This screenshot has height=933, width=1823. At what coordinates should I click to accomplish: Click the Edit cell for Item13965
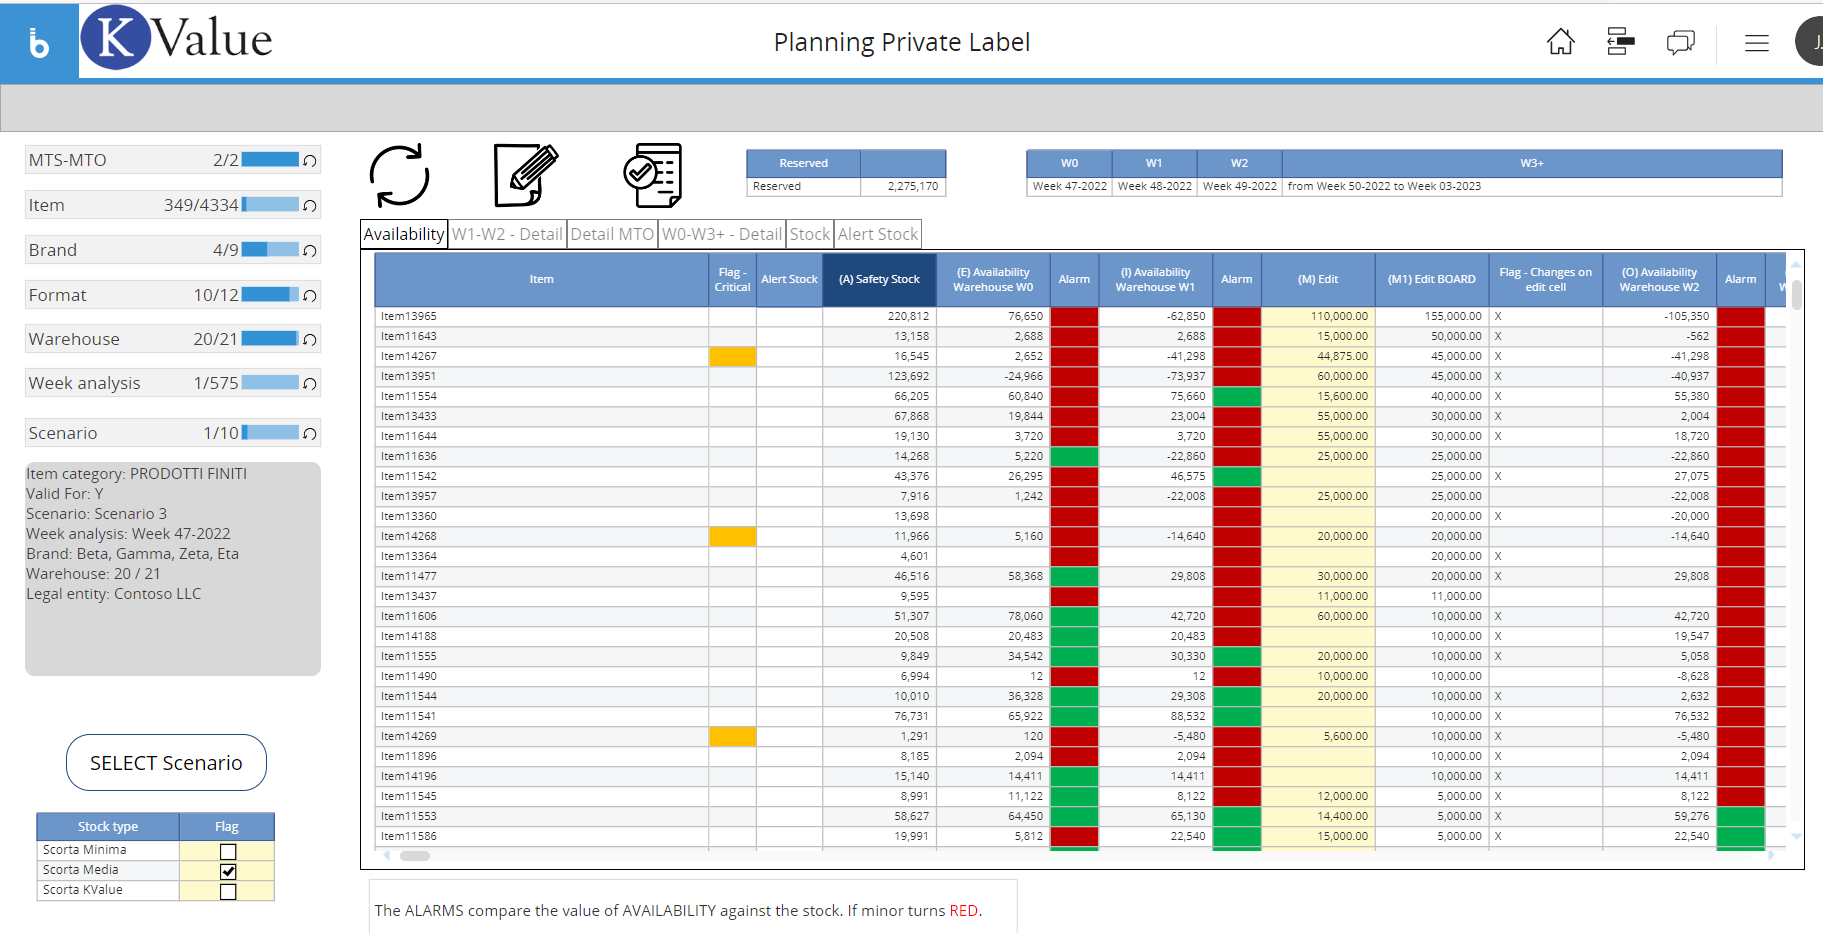click(1318, 316)
